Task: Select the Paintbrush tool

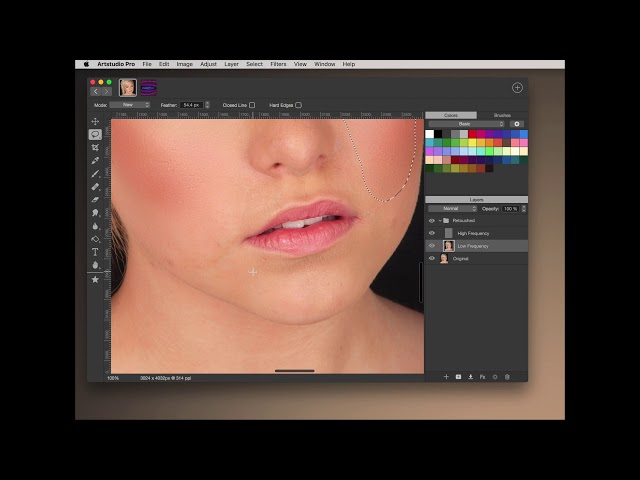Action: coord(95,173)
